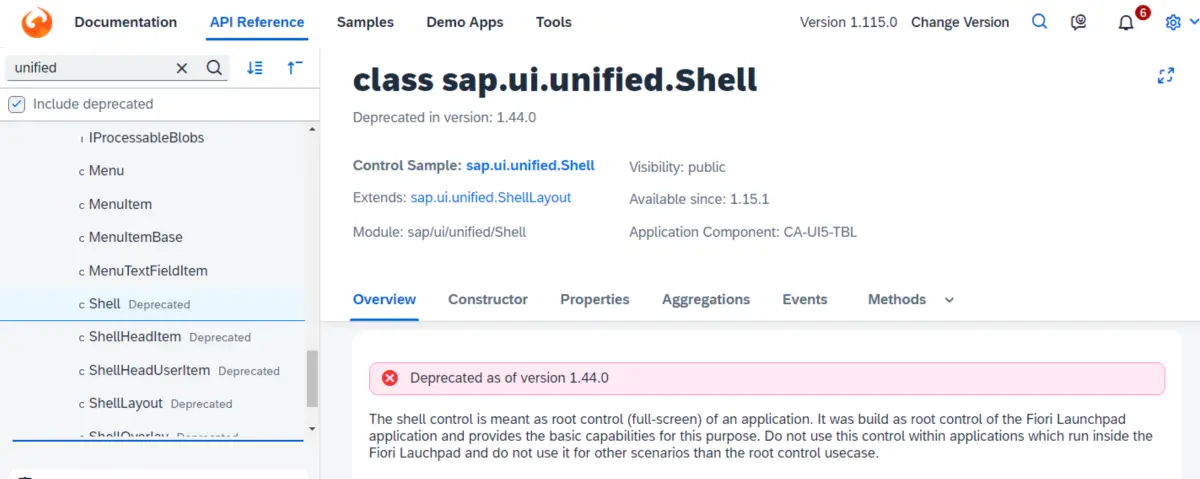Open the Samples menu item

point(365,22)
